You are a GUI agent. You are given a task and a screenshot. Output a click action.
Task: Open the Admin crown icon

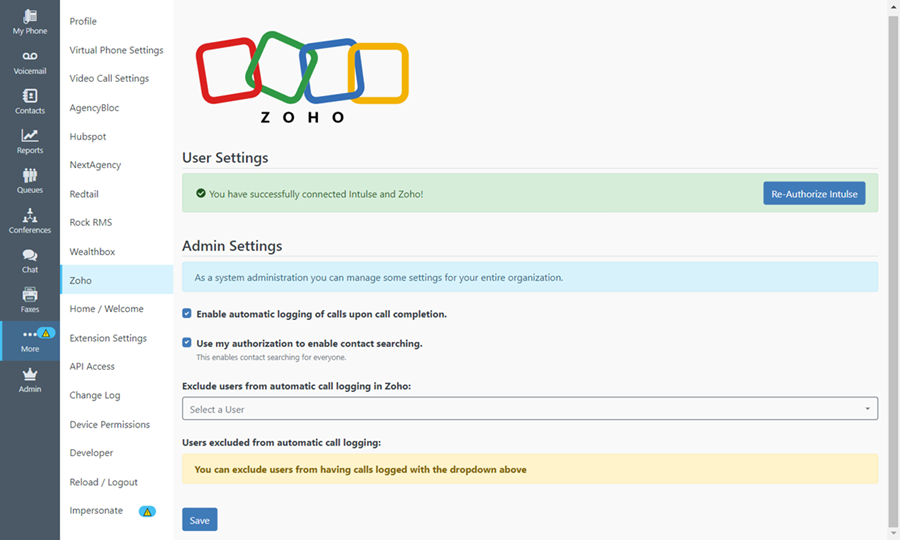30,374
